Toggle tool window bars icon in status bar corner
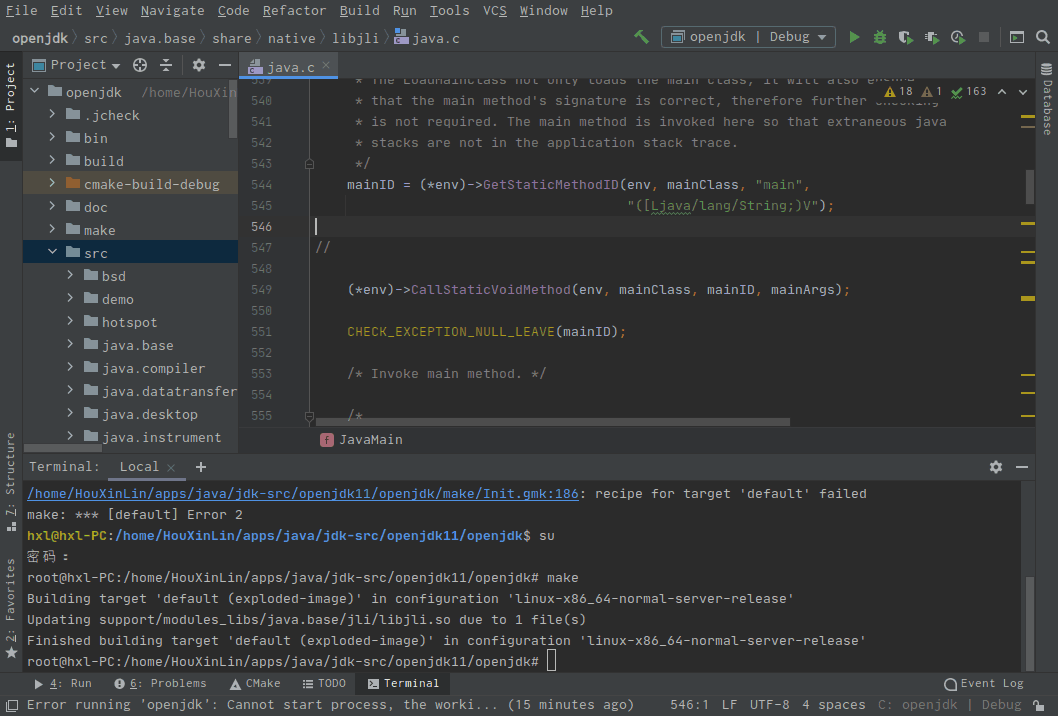 click(x=11, y=705)
